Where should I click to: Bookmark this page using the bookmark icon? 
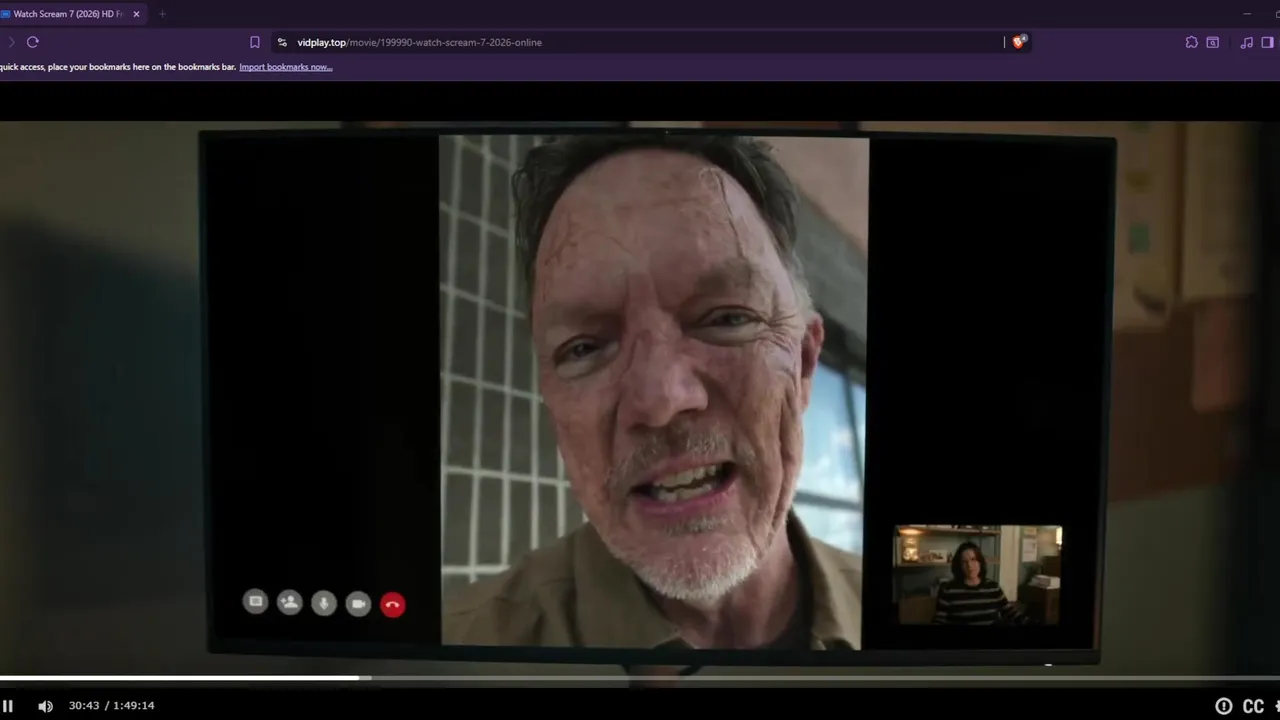255,42
